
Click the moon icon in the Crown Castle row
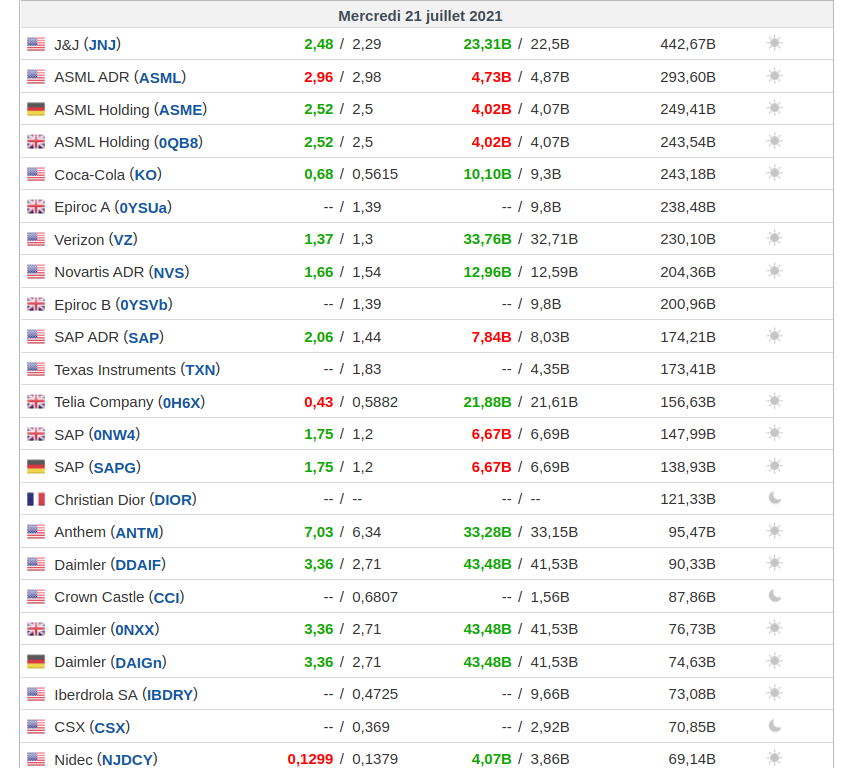click(x=774, y=596)
